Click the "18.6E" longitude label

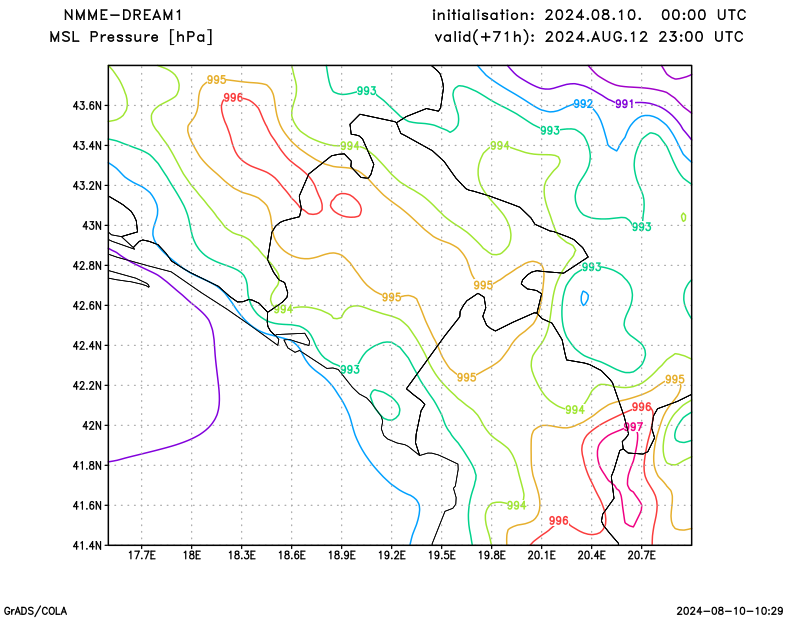[x=291, y=555]
